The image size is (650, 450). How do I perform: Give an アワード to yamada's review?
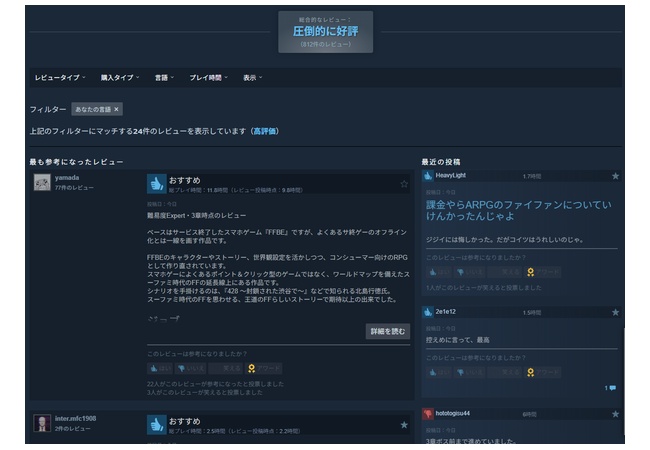pos(264,368)
